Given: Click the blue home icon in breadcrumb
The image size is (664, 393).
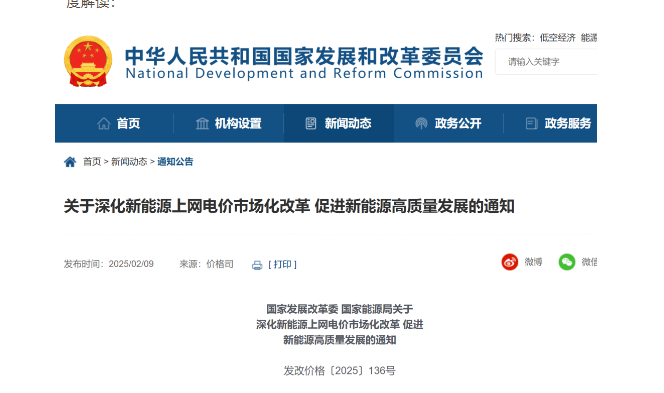Looking at the screenshot, I should pyautogui.click(x=70, y=162).
